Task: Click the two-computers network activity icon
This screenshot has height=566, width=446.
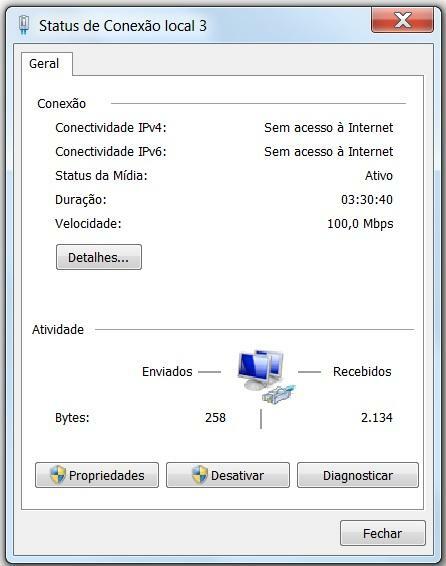Action: click(x=261, y=370)
